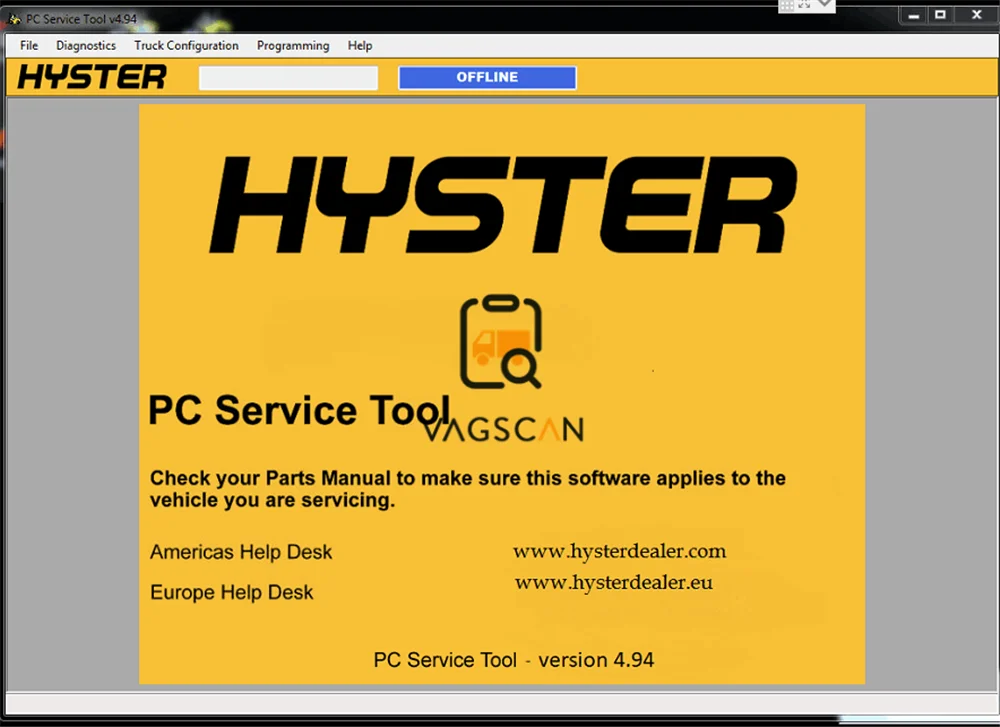The width and height of the screenshot is (1000, 727).
Task: Open the Truck Configuration menu
Action: (x=186, y=45)
